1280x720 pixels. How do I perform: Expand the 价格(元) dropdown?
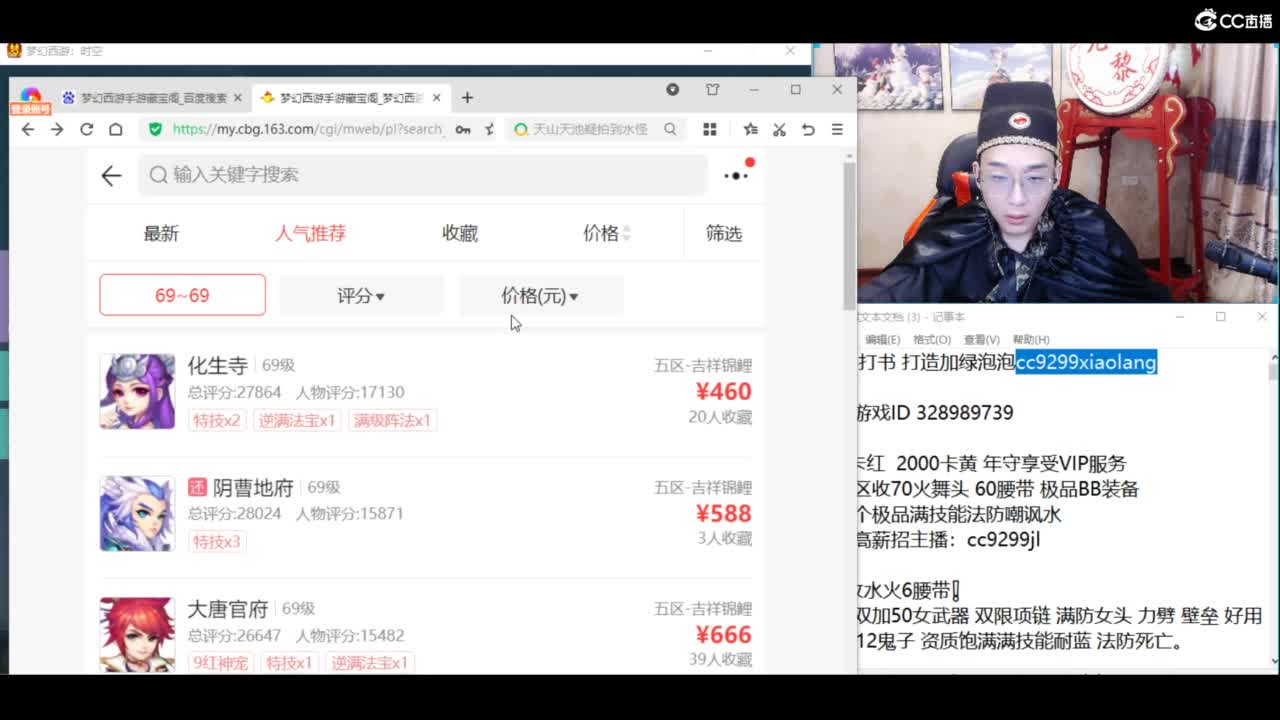click(x=540, y=295)
